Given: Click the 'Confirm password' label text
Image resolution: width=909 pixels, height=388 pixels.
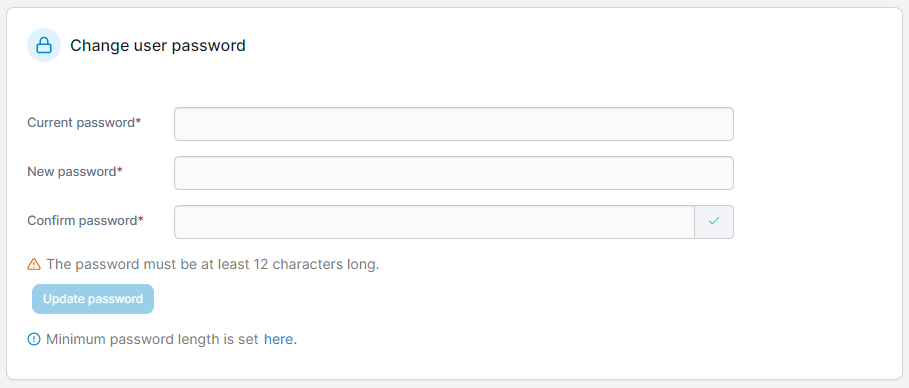Looking at the screenshot, I should 82,220.
